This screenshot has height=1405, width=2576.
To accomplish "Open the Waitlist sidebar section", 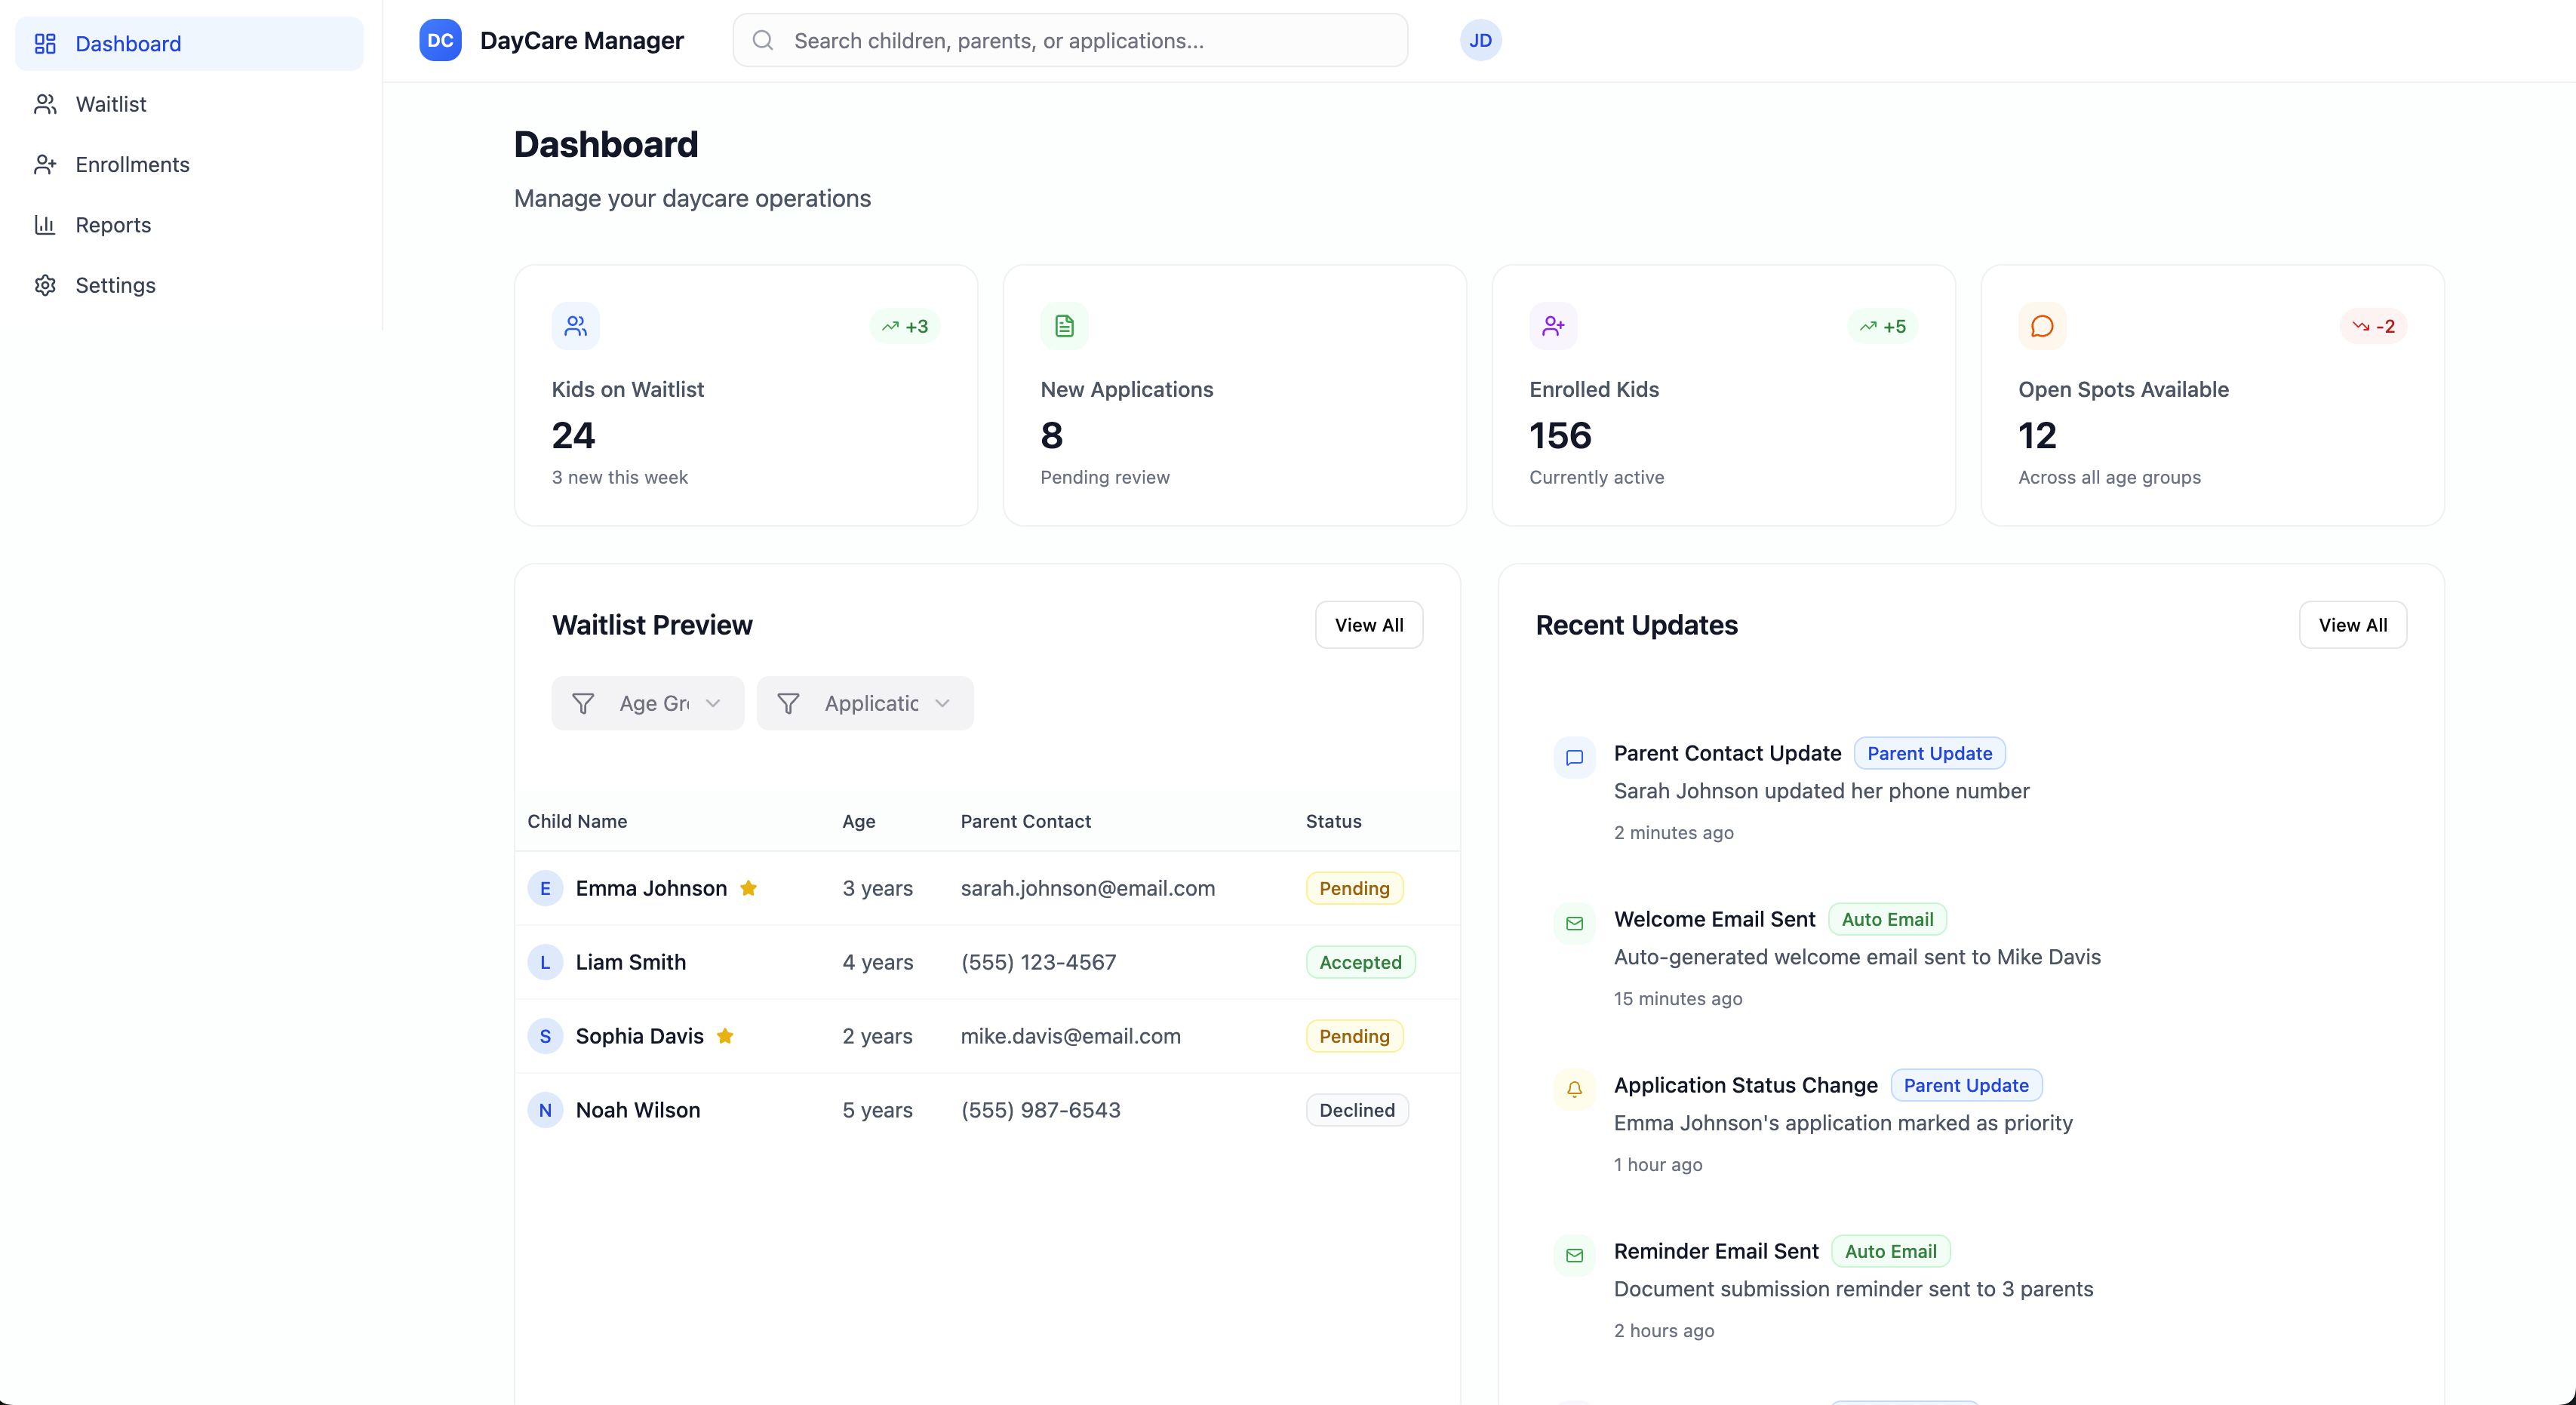I will [112, 104].
